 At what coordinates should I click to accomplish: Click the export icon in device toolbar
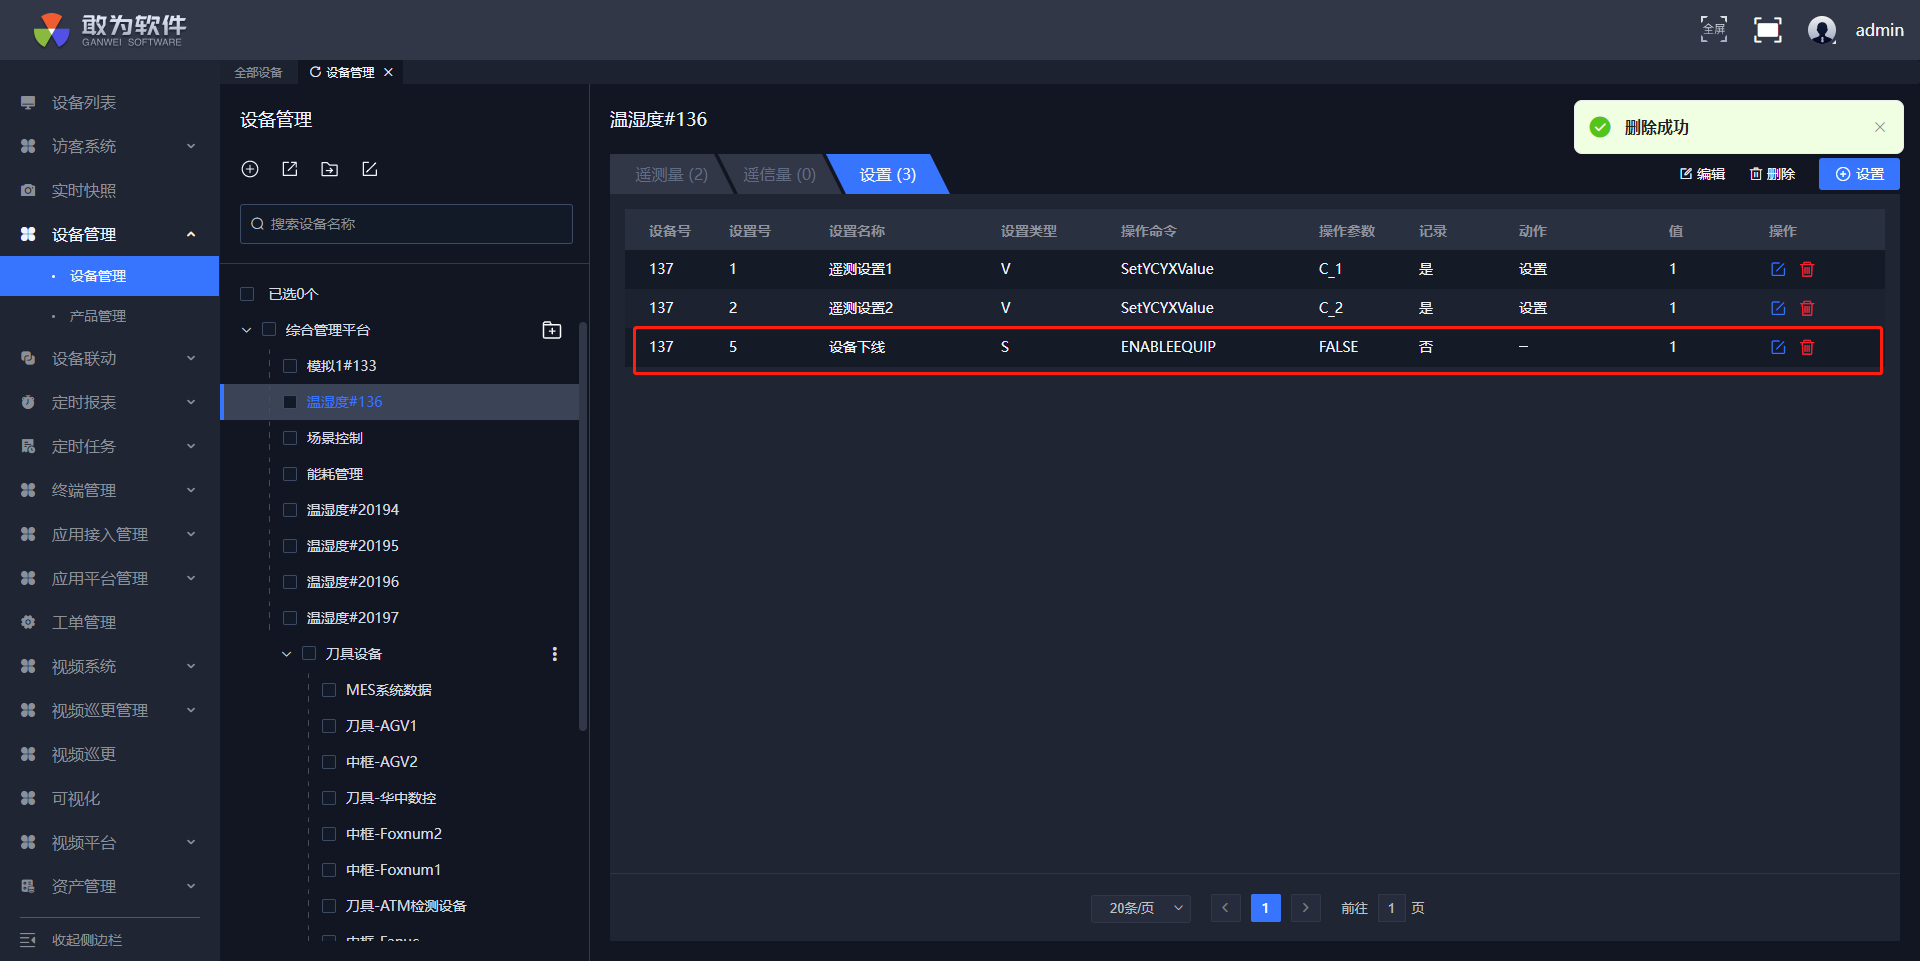tap(290, 169)
